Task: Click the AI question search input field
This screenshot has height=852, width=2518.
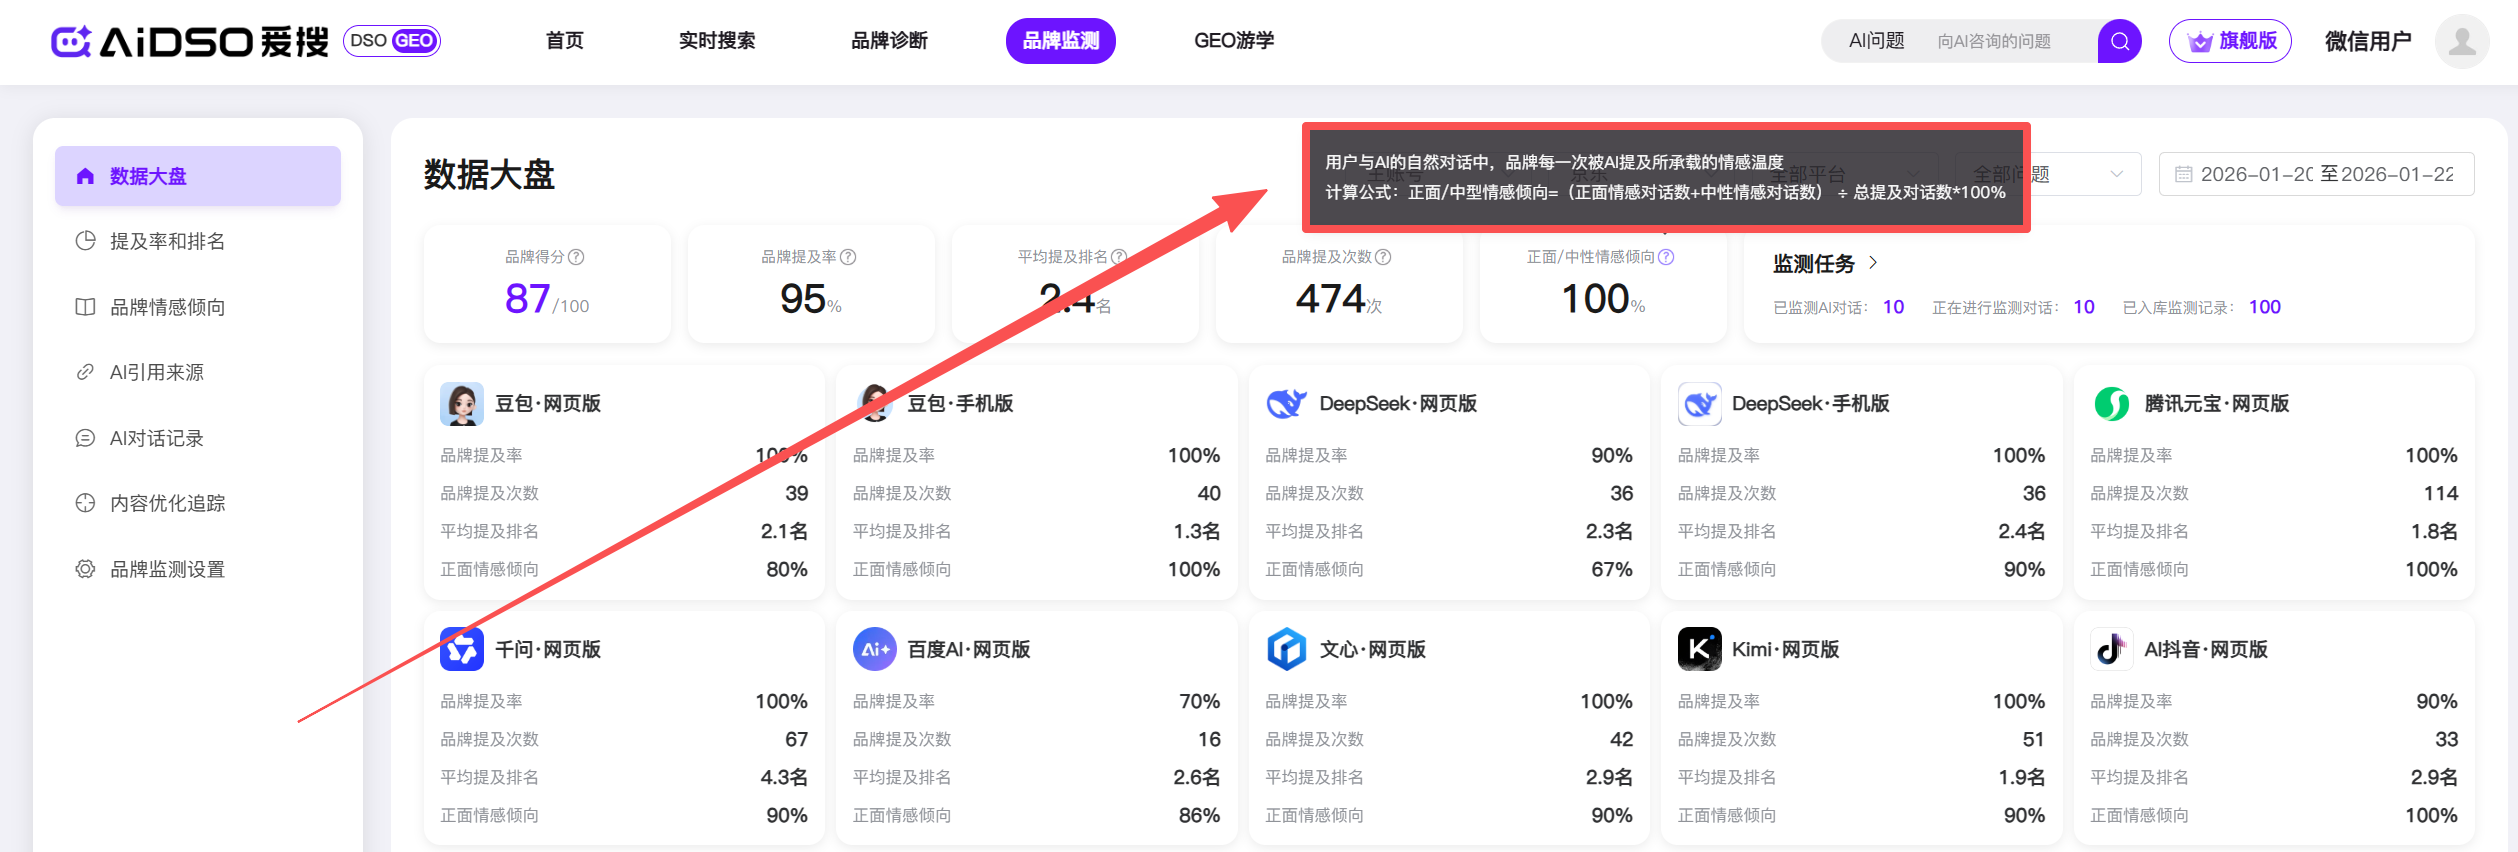Action: tap(2010, 41)
